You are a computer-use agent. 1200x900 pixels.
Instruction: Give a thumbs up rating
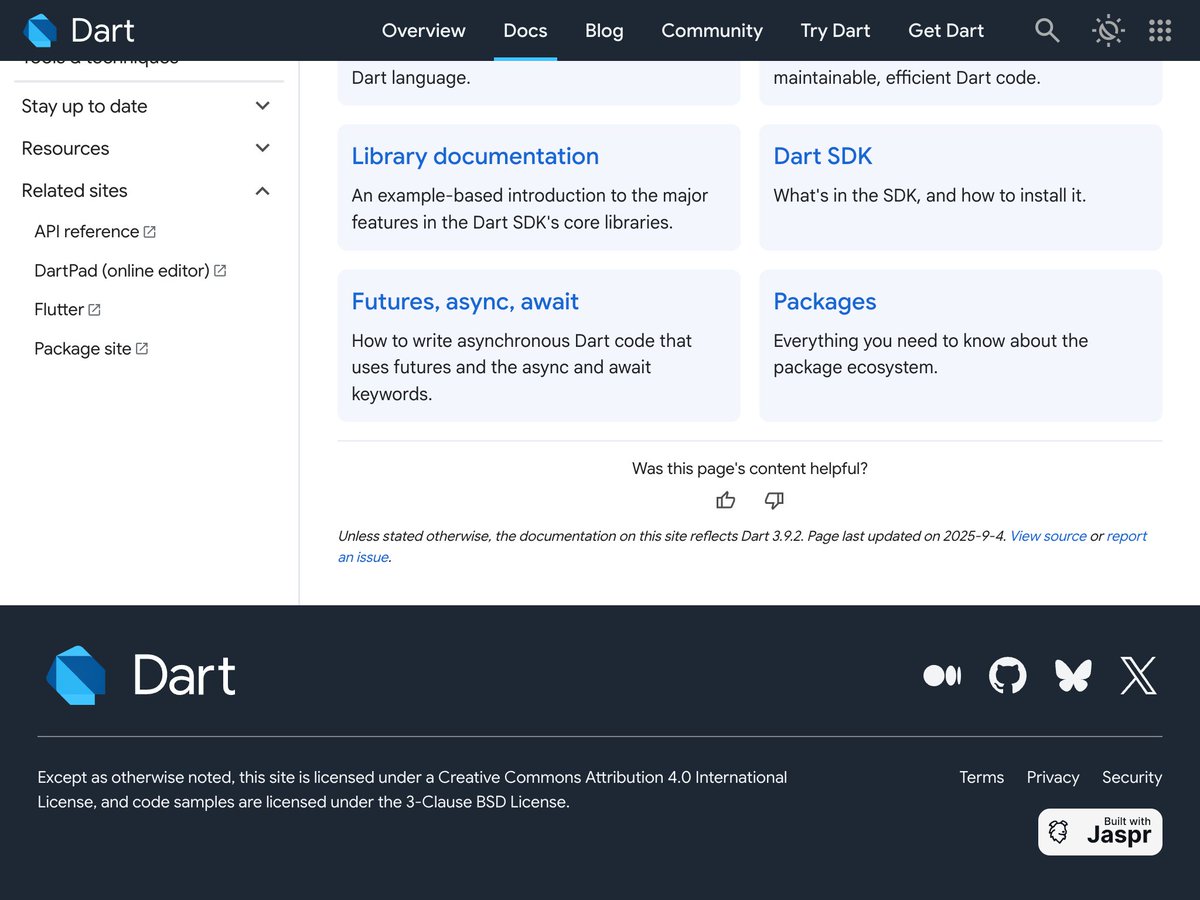tap(726, 500)
